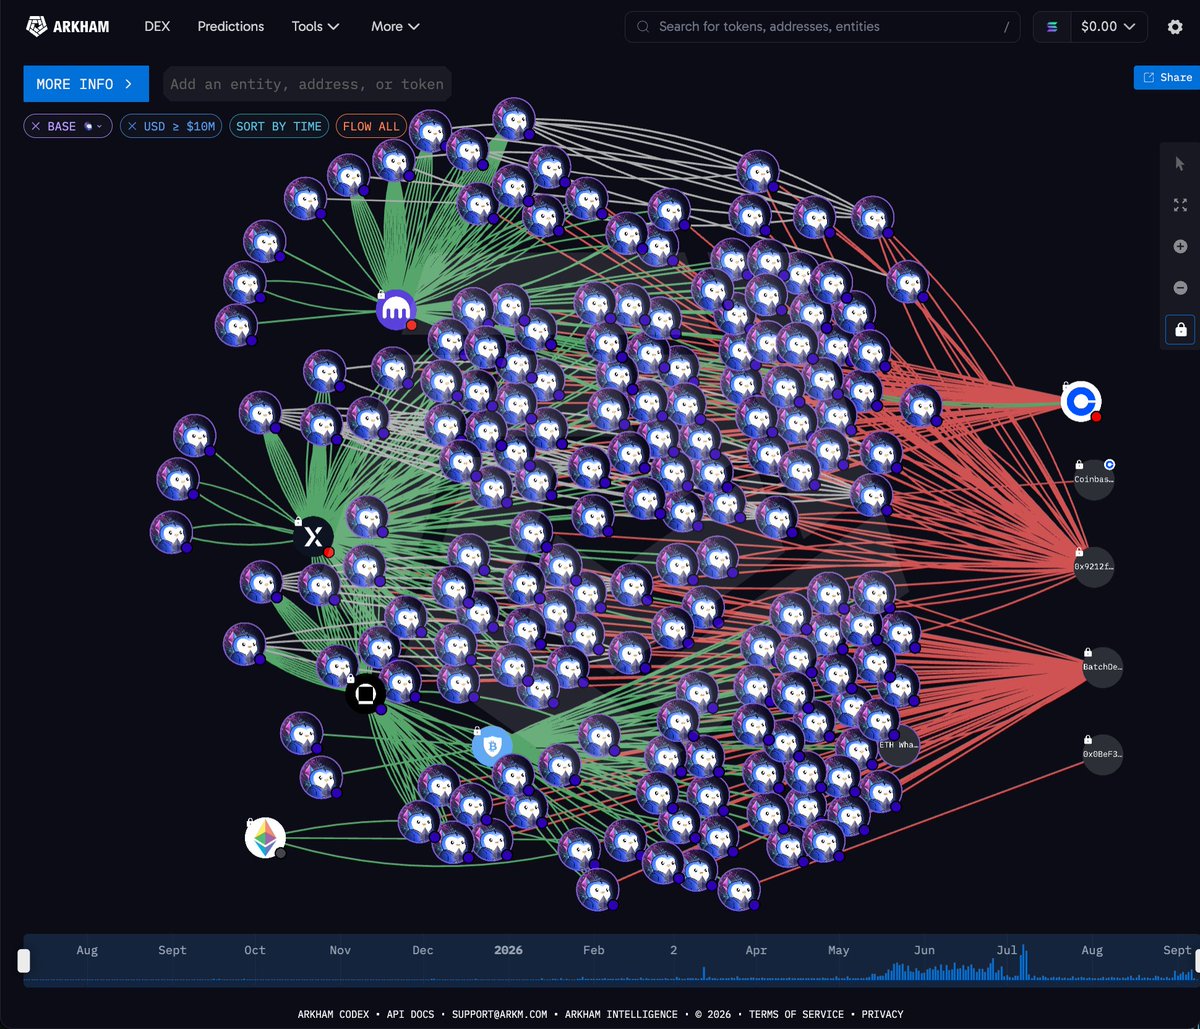Click the magnifier icon in search bar
Image resolution: width=1200 pixels, height=1029 pixels.
tap(643, 27)
